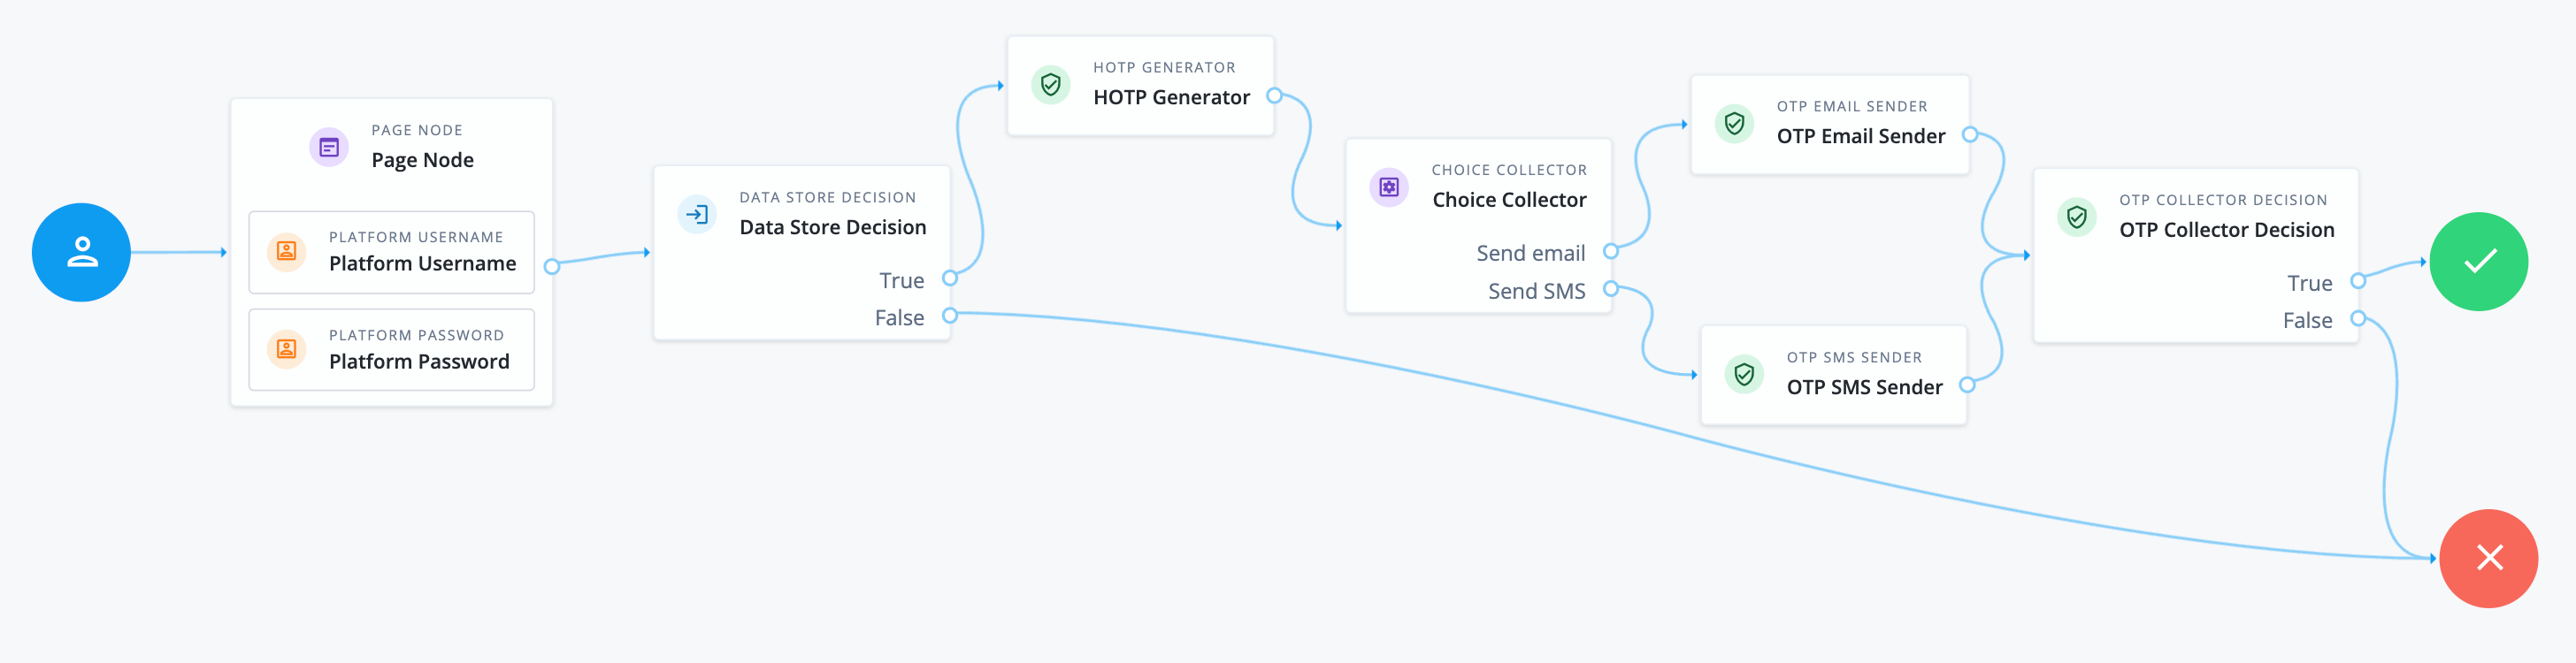
Task: Click the green success checkmark node
Action: coord(2478,262)
